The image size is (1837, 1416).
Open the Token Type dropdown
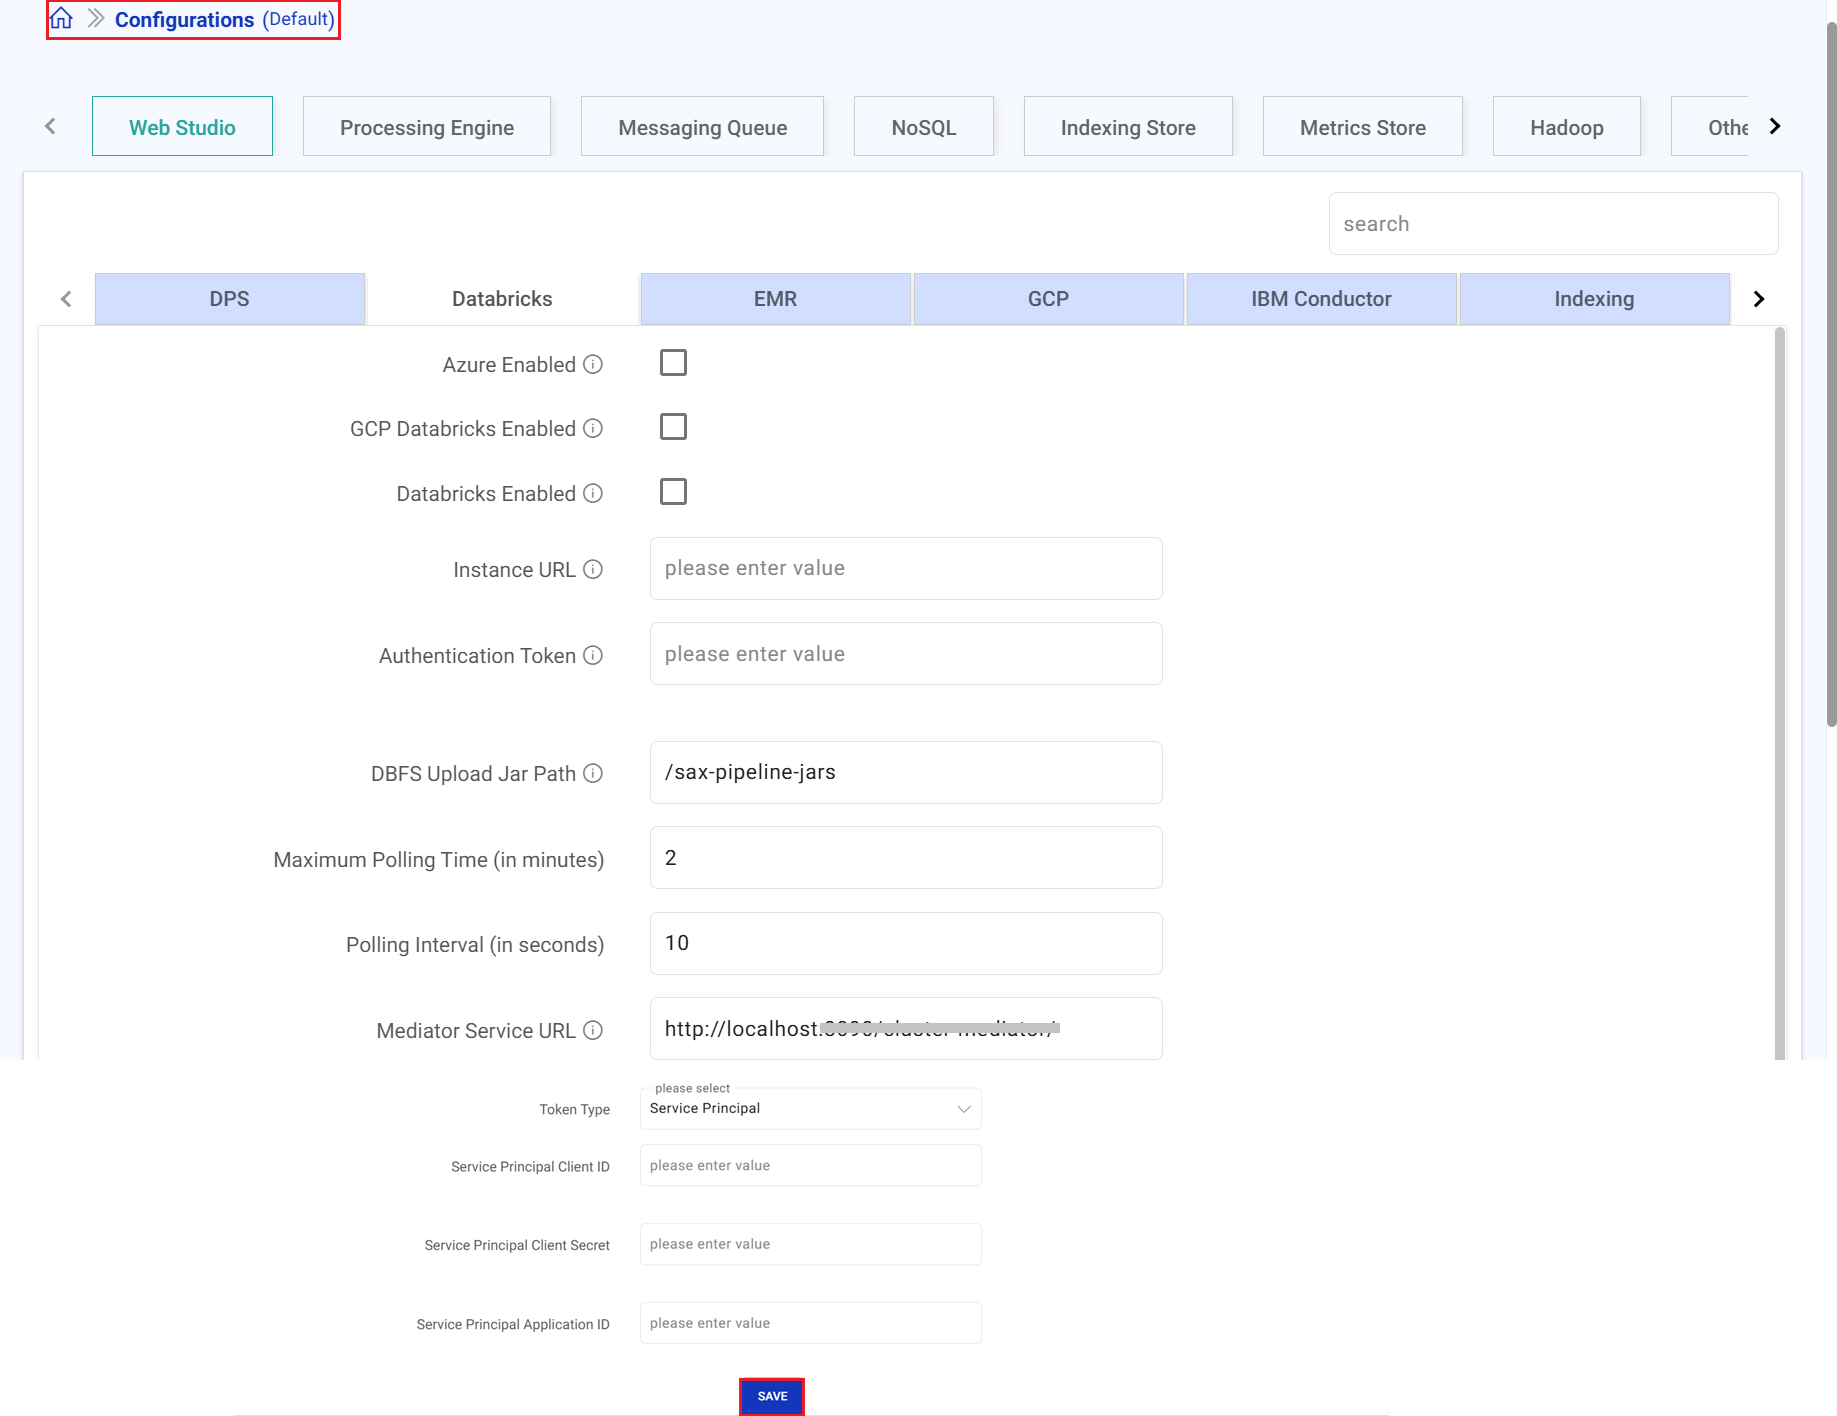tap(810, 1108)
